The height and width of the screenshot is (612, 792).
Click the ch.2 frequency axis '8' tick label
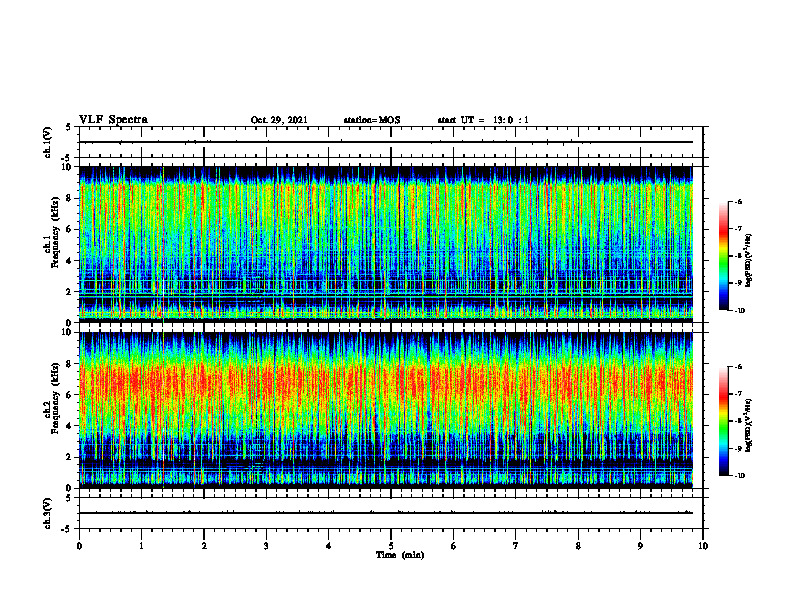click(70, 364)
